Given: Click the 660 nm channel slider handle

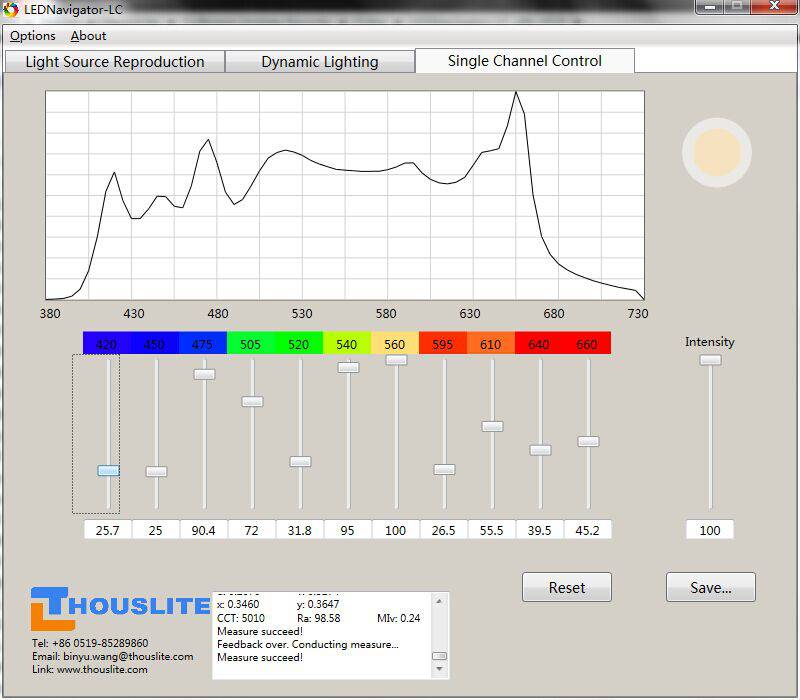Looking at the screenshot, I should (x=588, y=441).
